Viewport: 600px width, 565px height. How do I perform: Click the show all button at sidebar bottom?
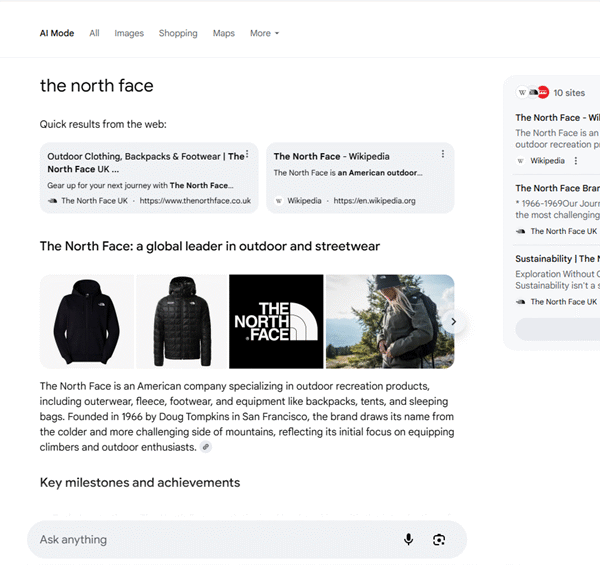coord(558,329)
